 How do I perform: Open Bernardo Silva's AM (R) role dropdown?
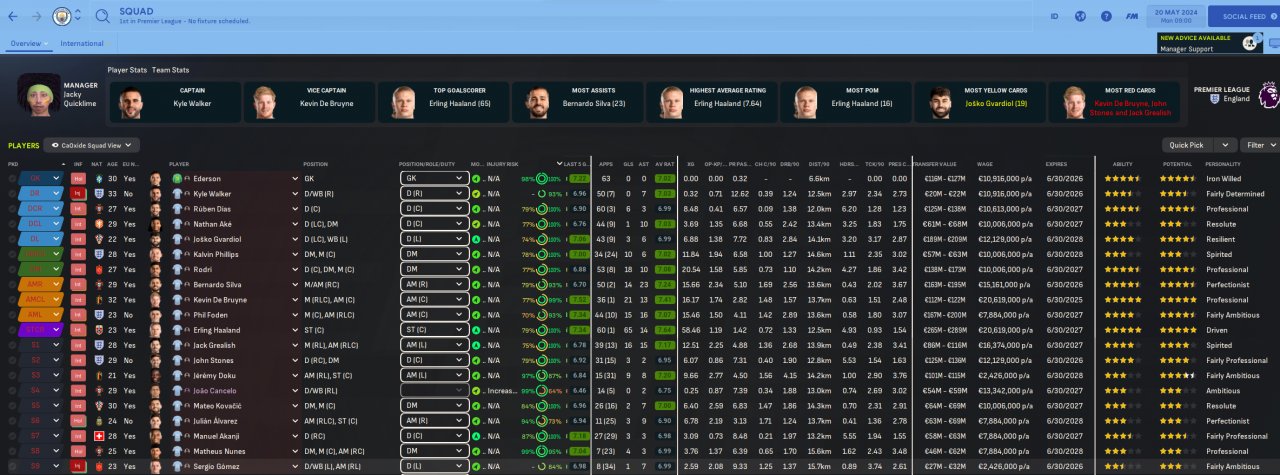click(433, 284)
